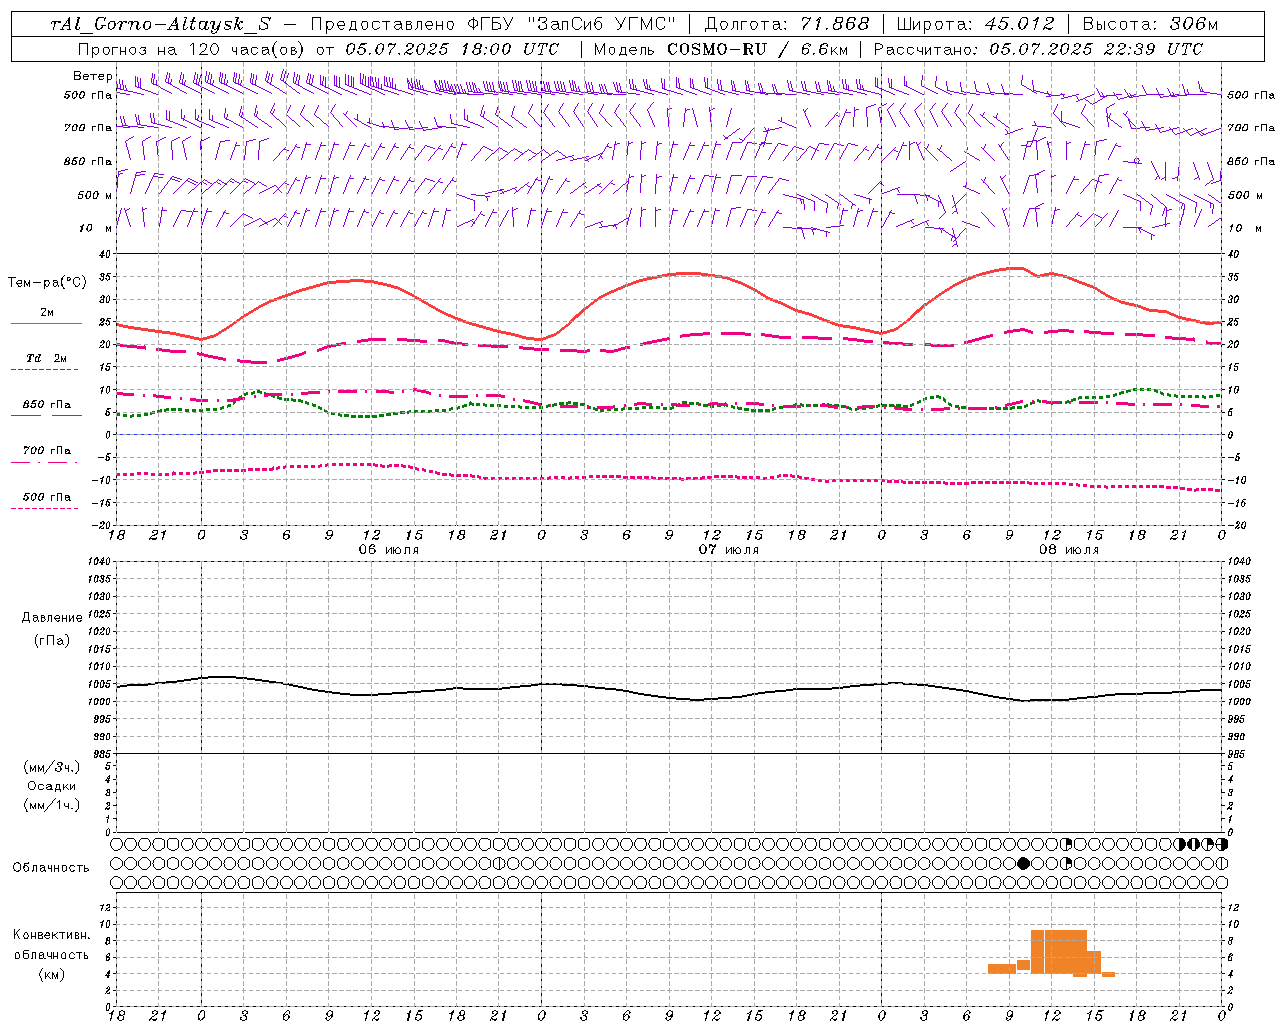
Task: Click the "(км)" unit under the convective label
Action: pyautogui.click(x=52, y=974)
